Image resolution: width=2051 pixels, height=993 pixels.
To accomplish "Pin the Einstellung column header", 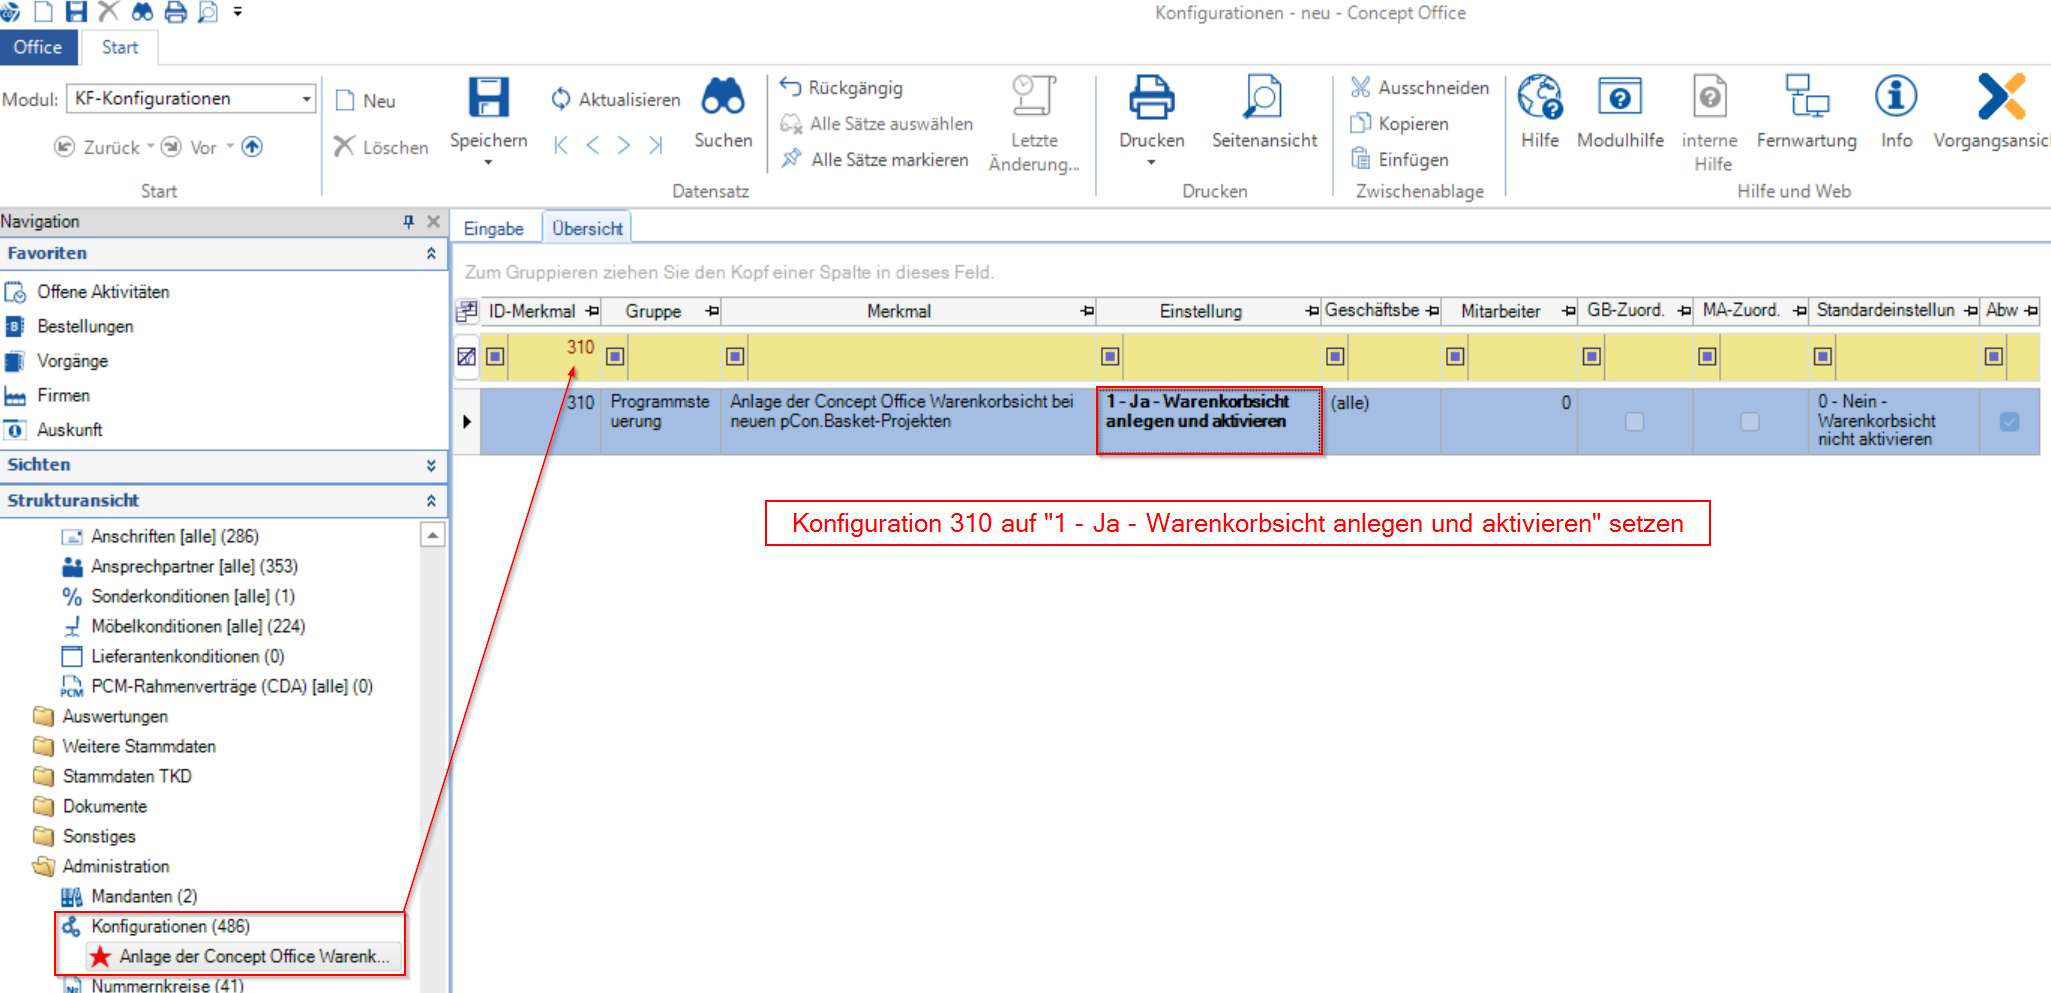I will [x=1312, y=311].
